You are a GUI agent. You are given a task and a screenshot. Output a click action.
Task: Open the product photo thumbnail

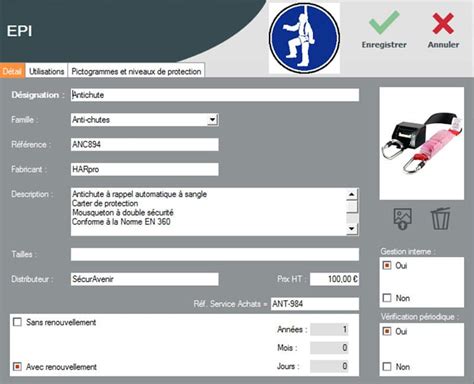[422, 144]
